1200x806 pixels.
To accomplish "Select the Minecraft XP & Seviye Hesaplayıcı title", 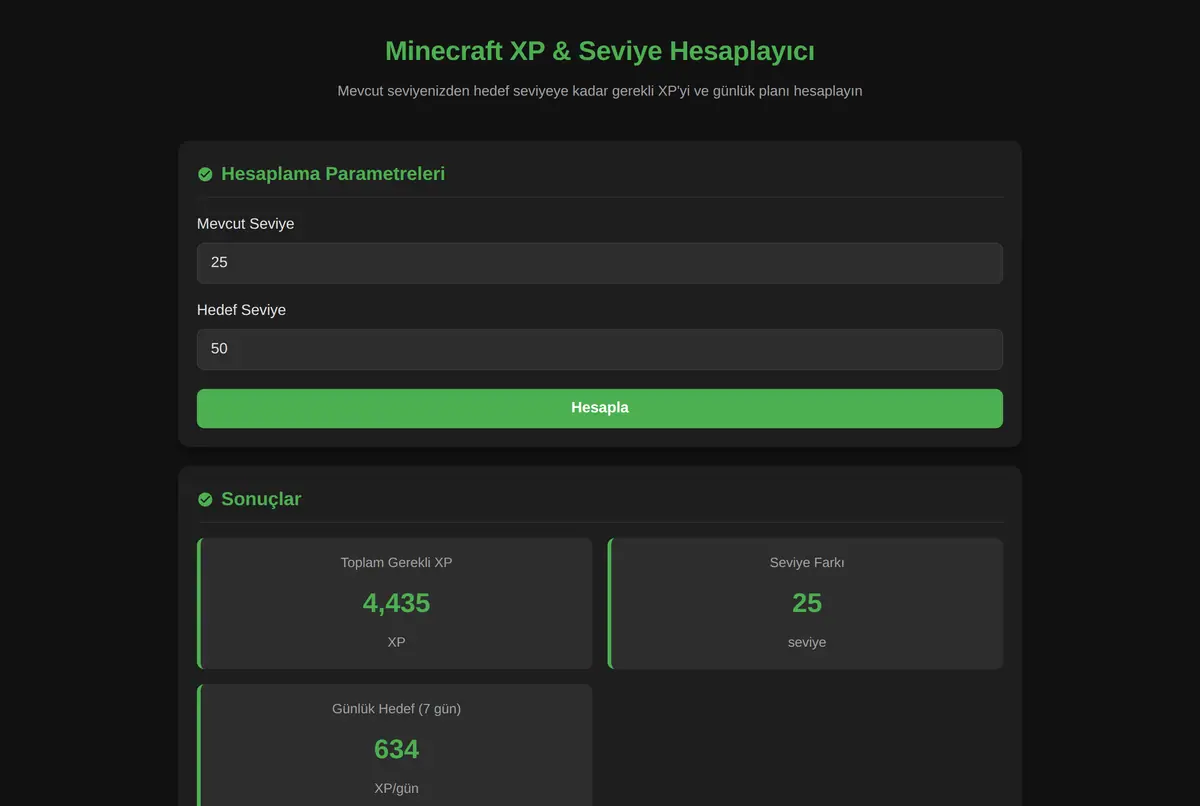I will pos(600,51).
